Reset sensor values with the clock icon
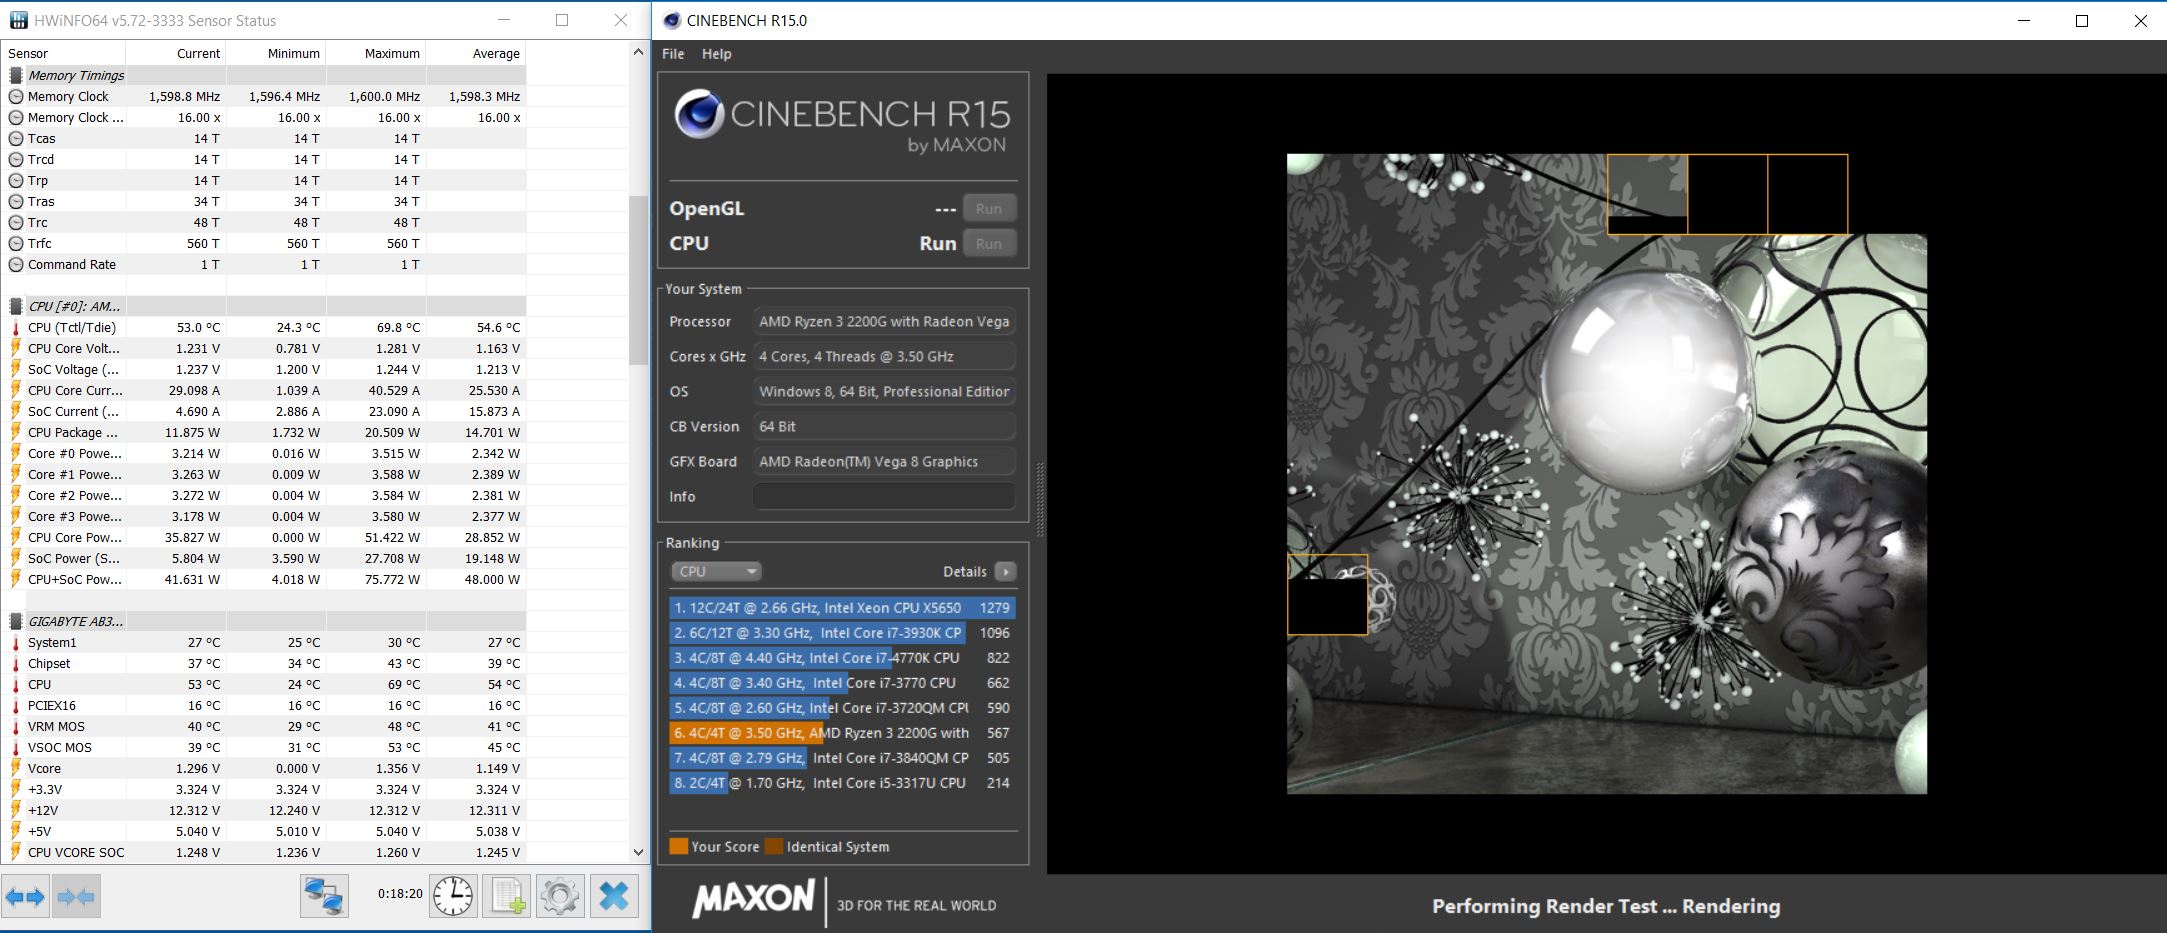Screen dimensions: 2167x933 point(453,895)
